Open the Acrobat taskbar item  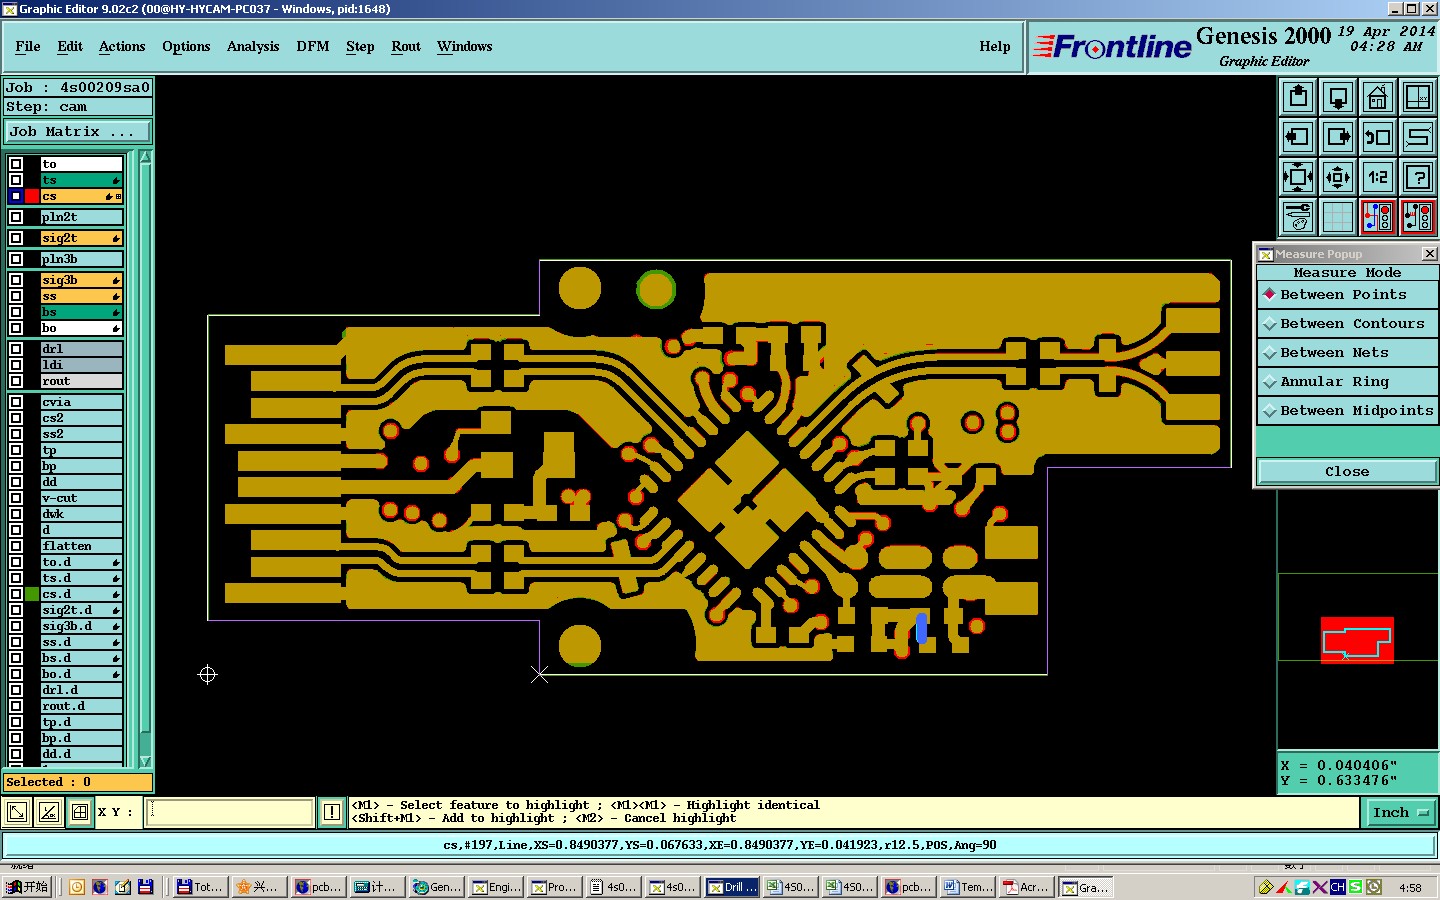(1026, 887)
